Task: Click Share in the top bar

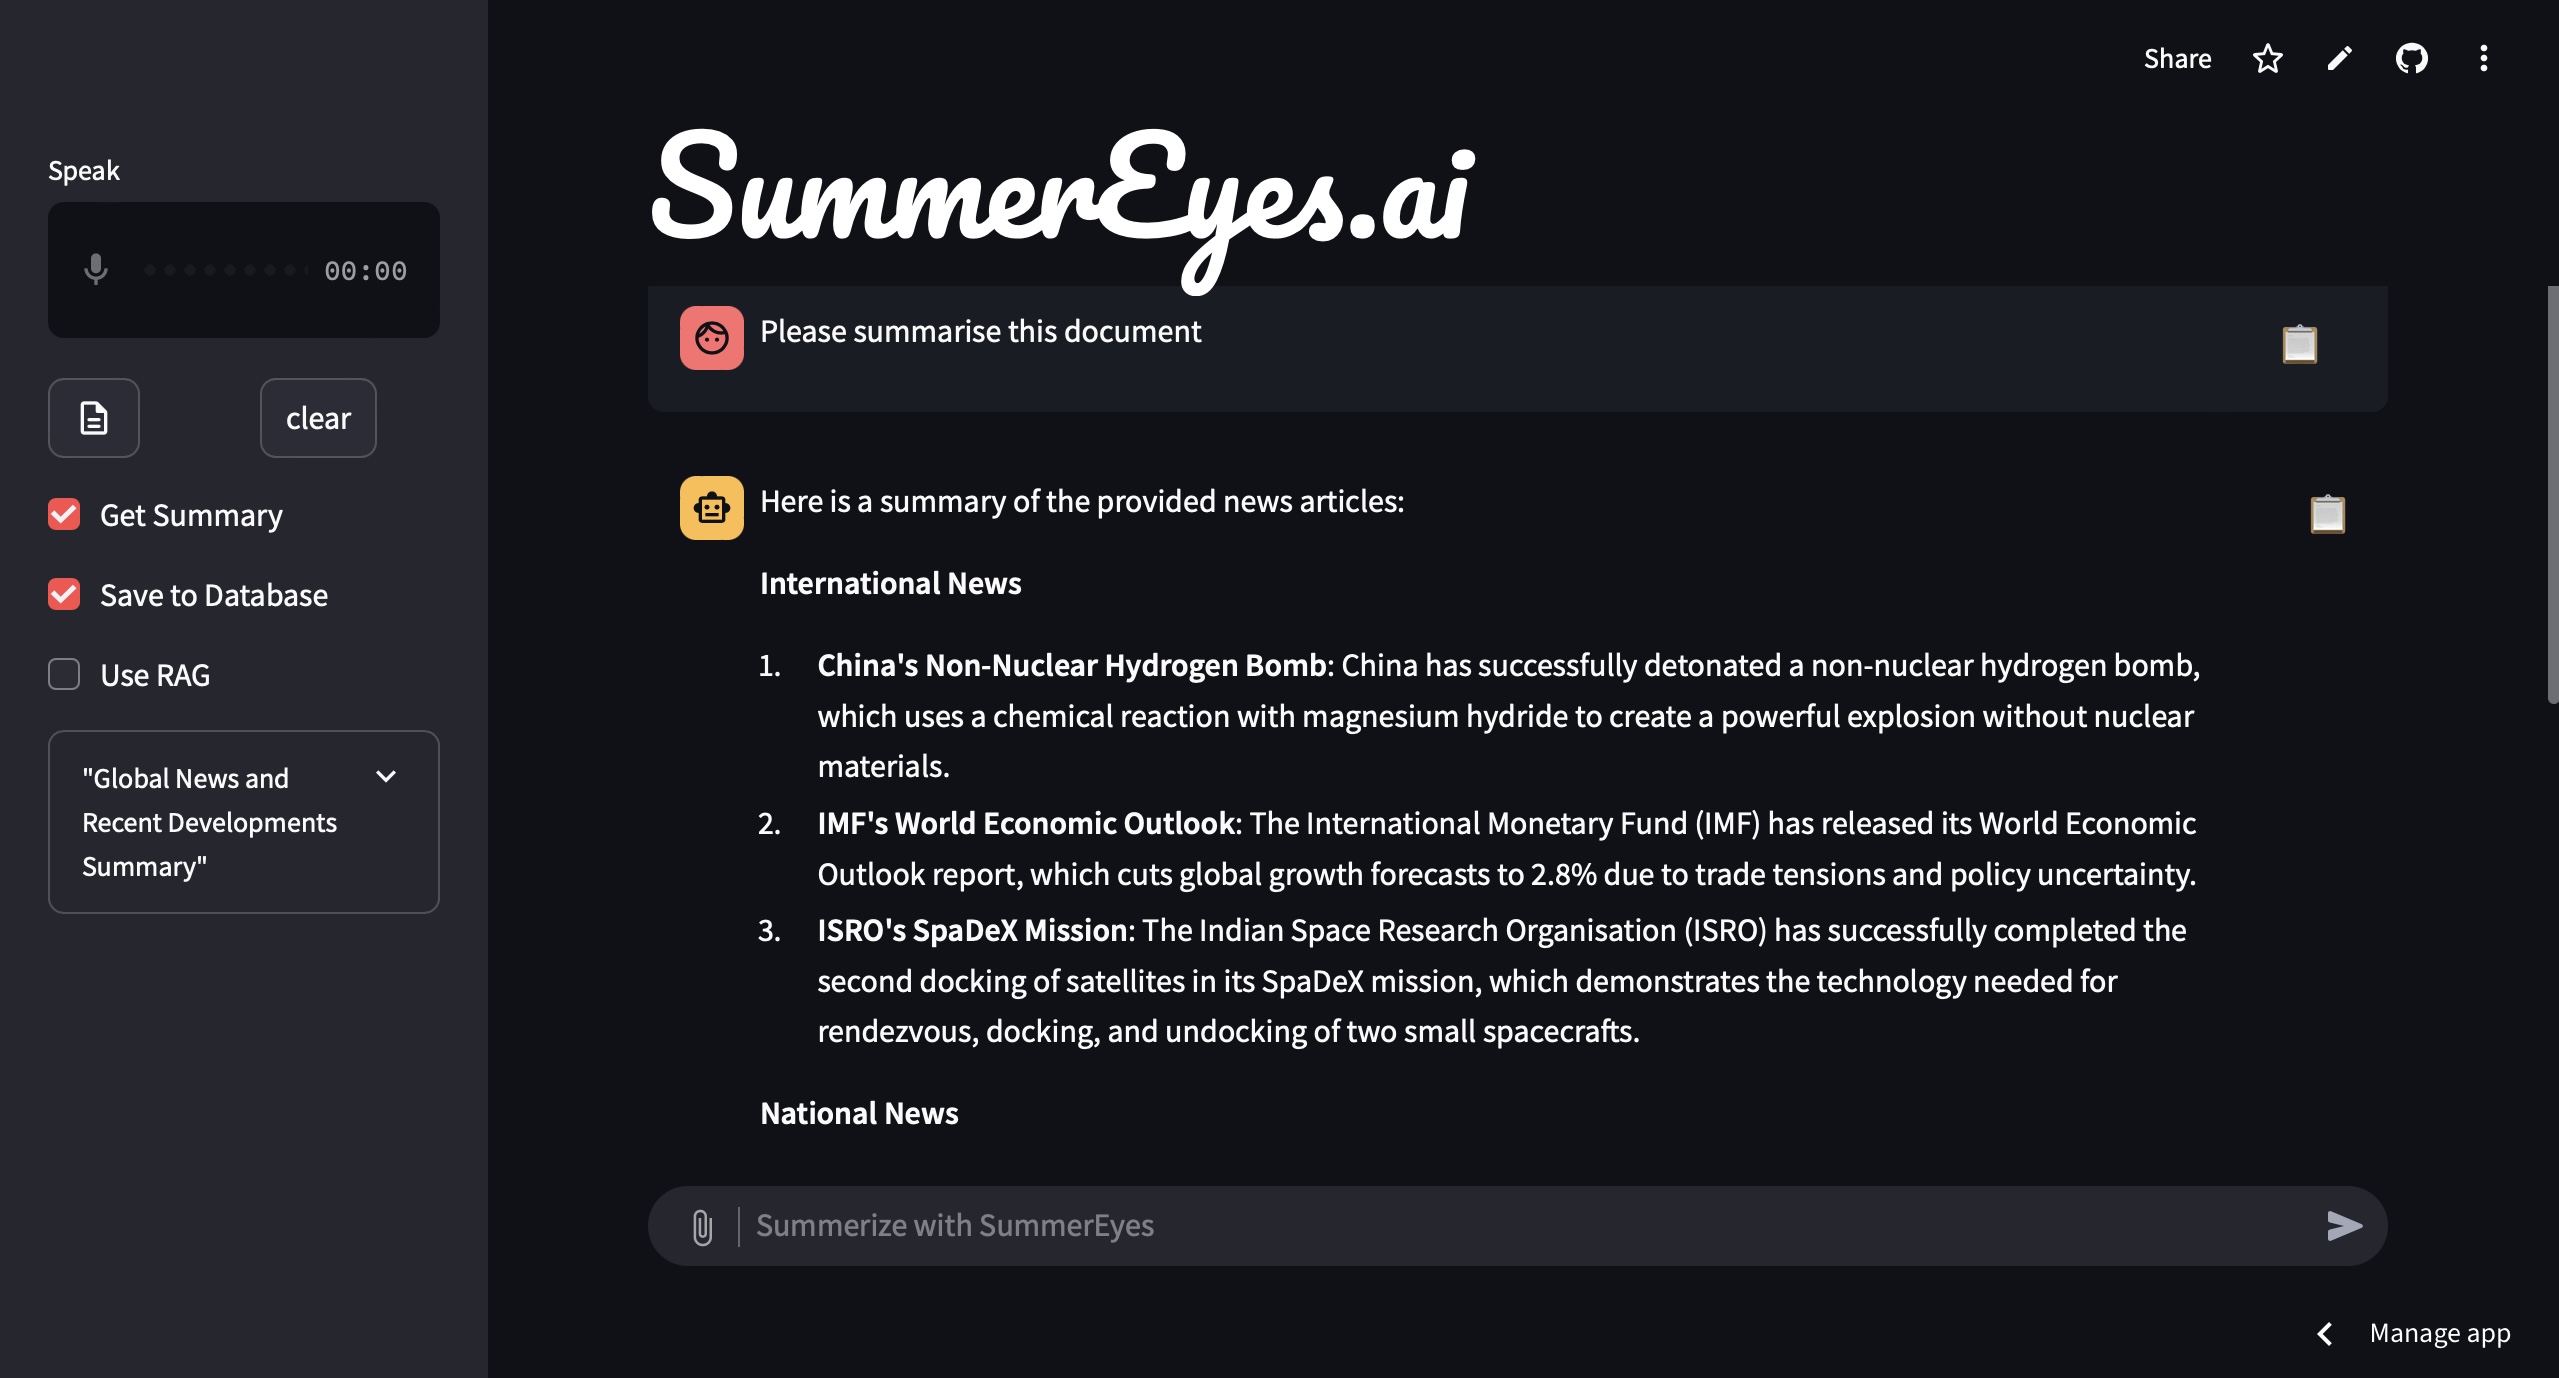Action: (2176, 59)
